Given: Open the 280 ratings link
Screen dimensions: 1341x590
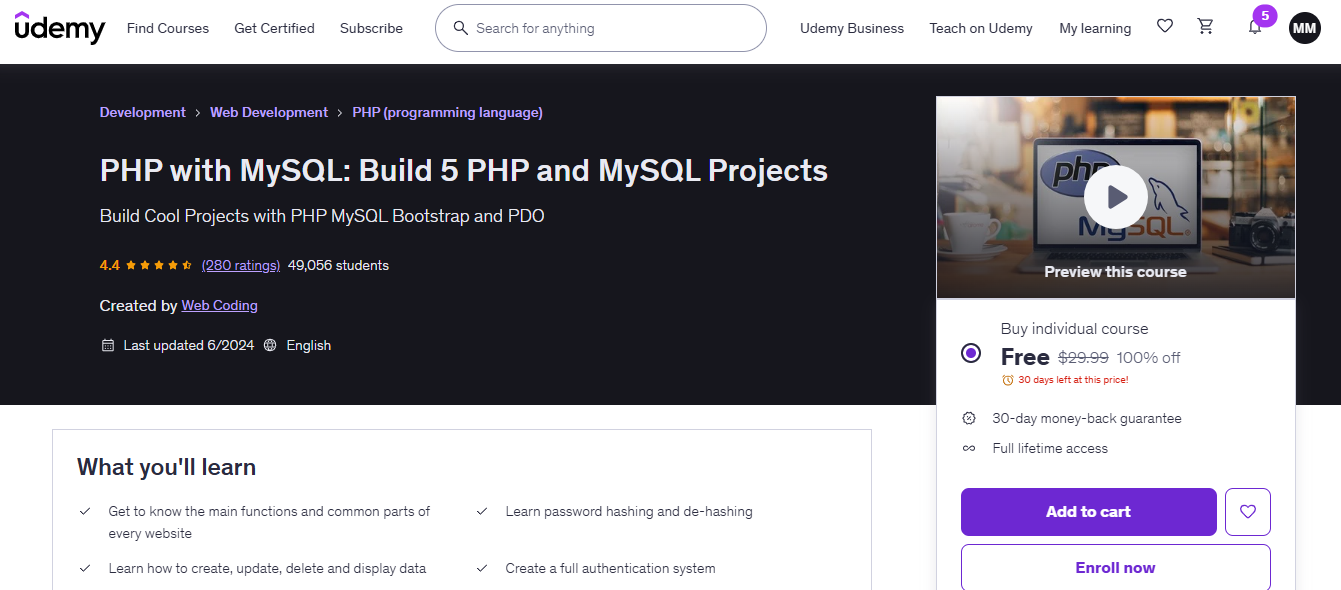Looking at the screenshot, I should [241, 265].
